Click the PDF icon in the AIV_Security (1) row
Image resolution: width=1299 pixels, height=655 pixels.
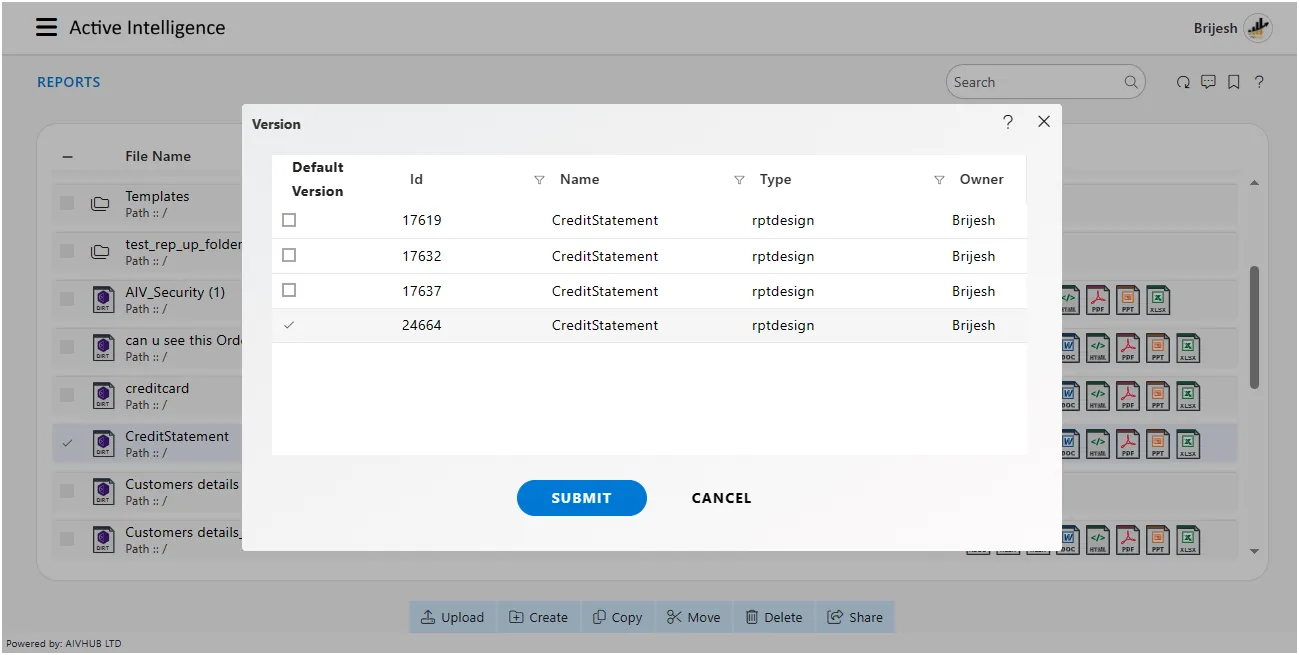coord(1098,298)
